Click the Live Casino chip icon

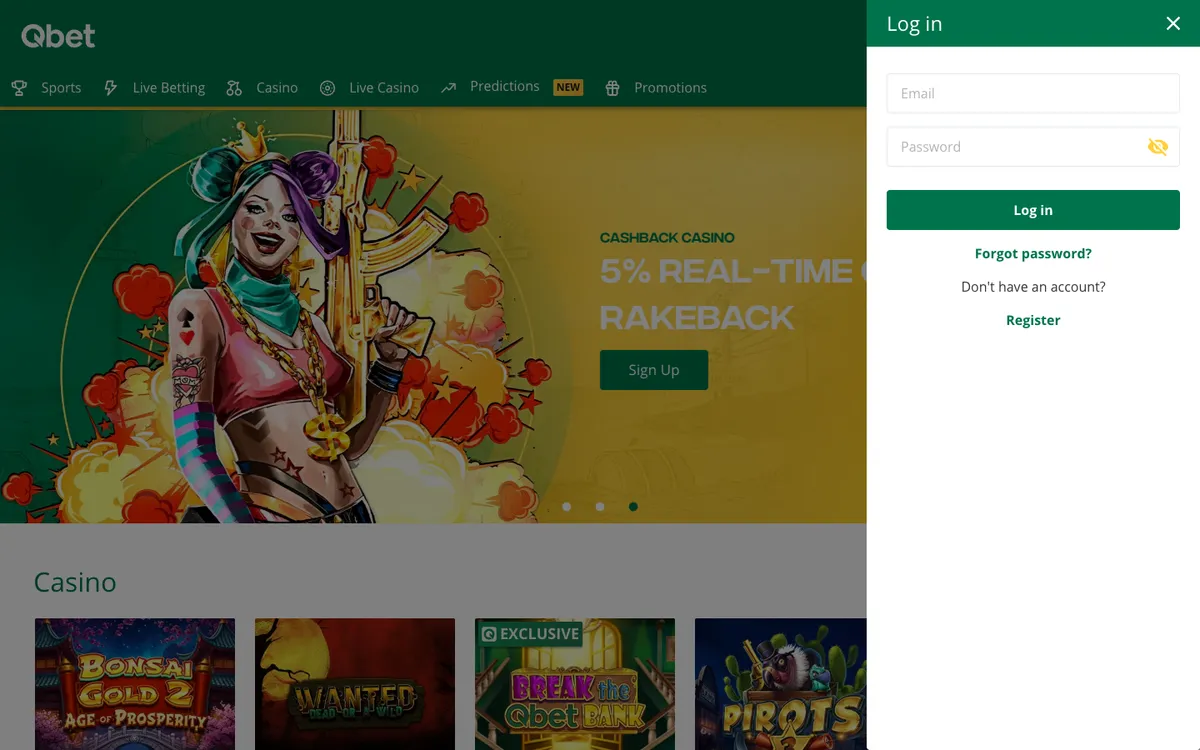pyautogui.click(x=327, y=88)
